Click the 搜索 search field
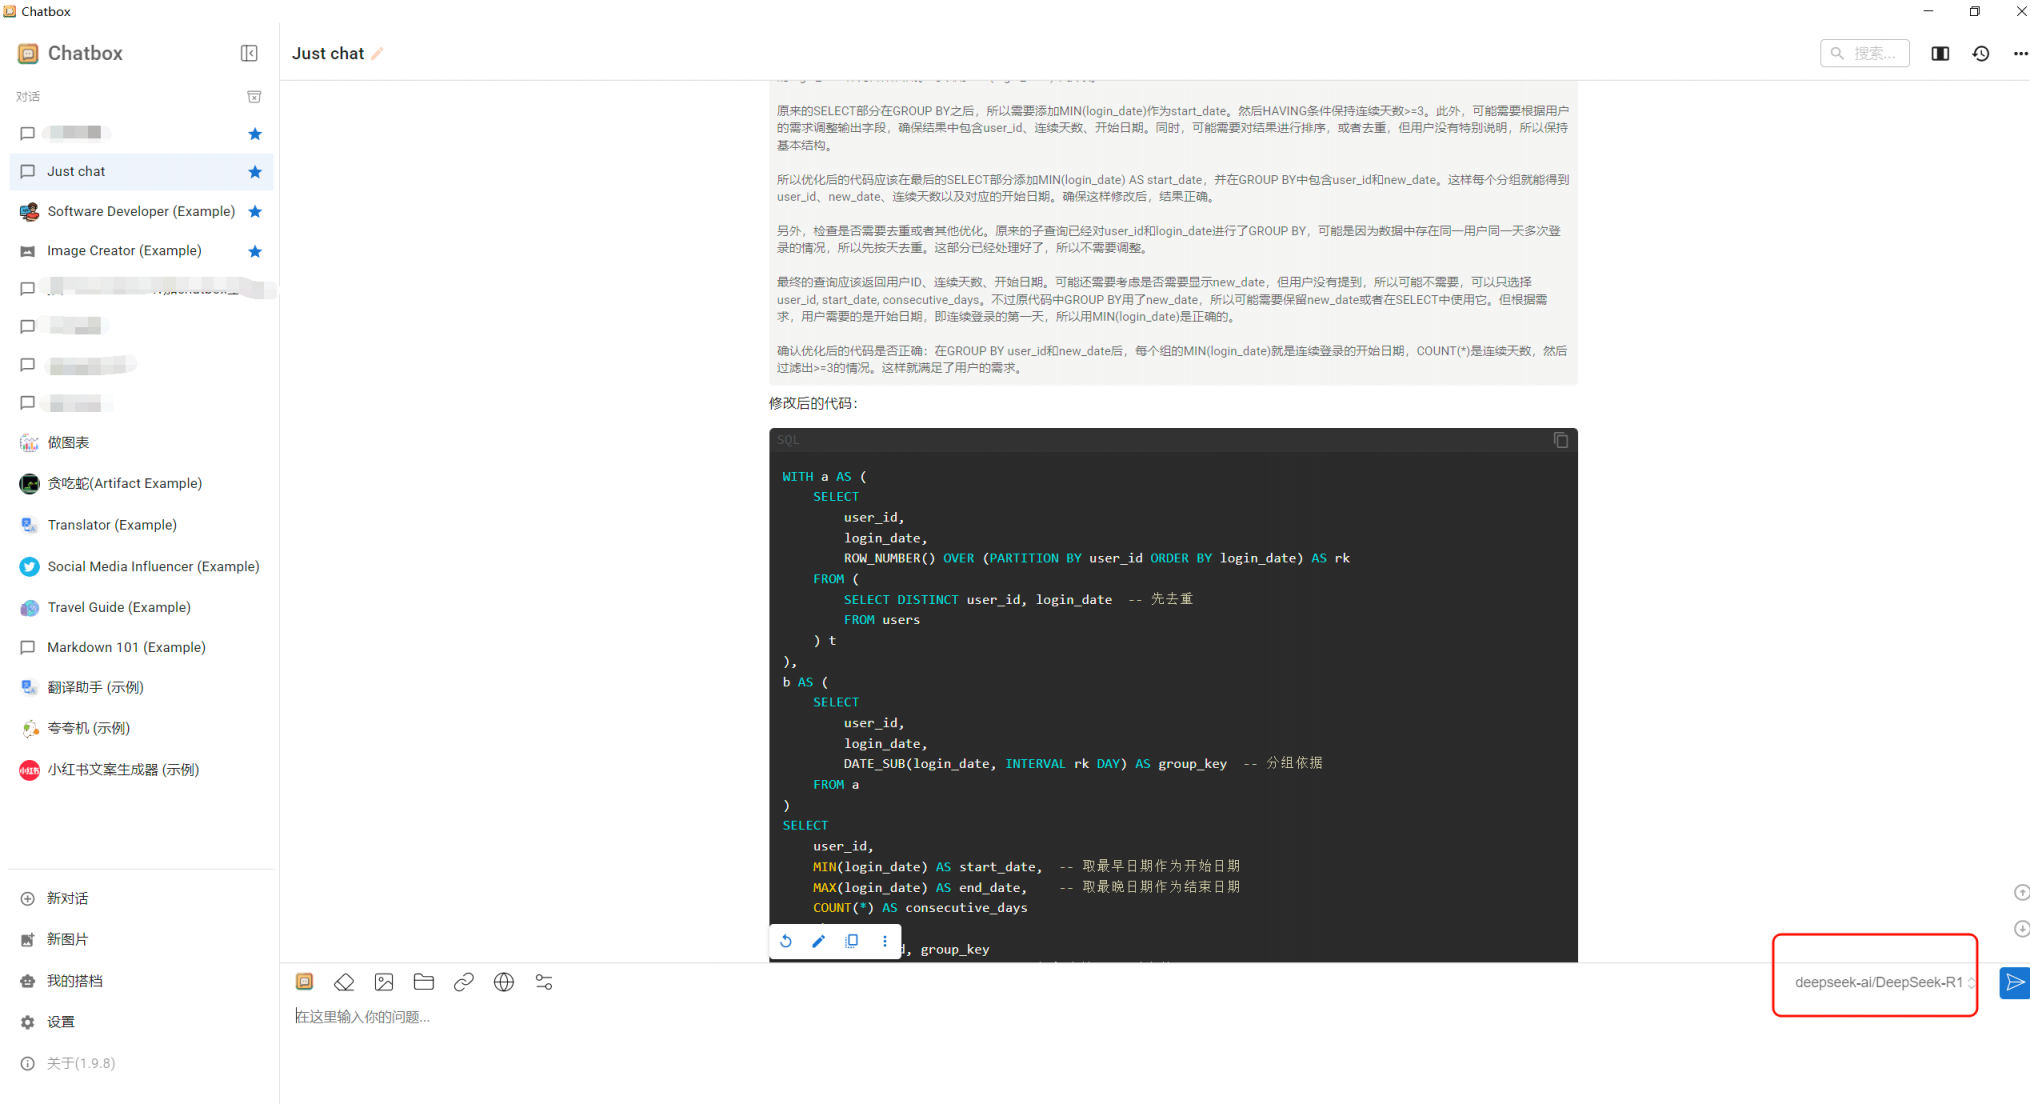 1864,53
